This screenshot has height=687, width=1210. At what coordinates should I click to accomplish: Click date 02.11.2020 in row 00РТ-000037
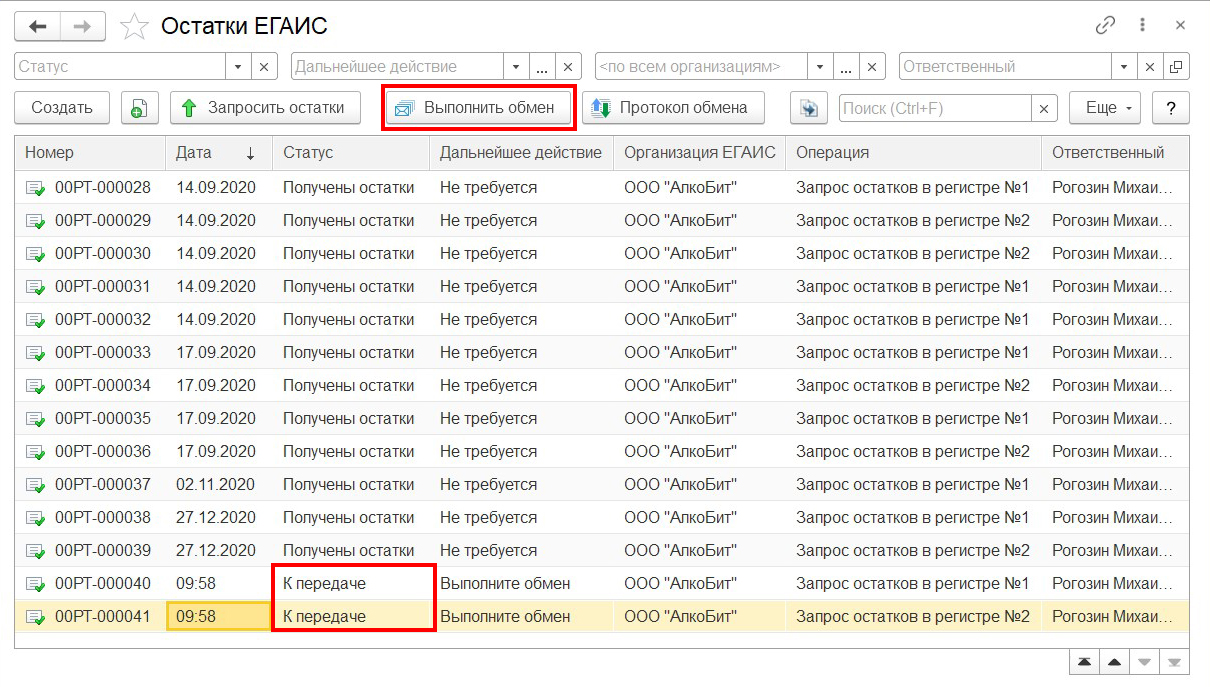[216, 484]
